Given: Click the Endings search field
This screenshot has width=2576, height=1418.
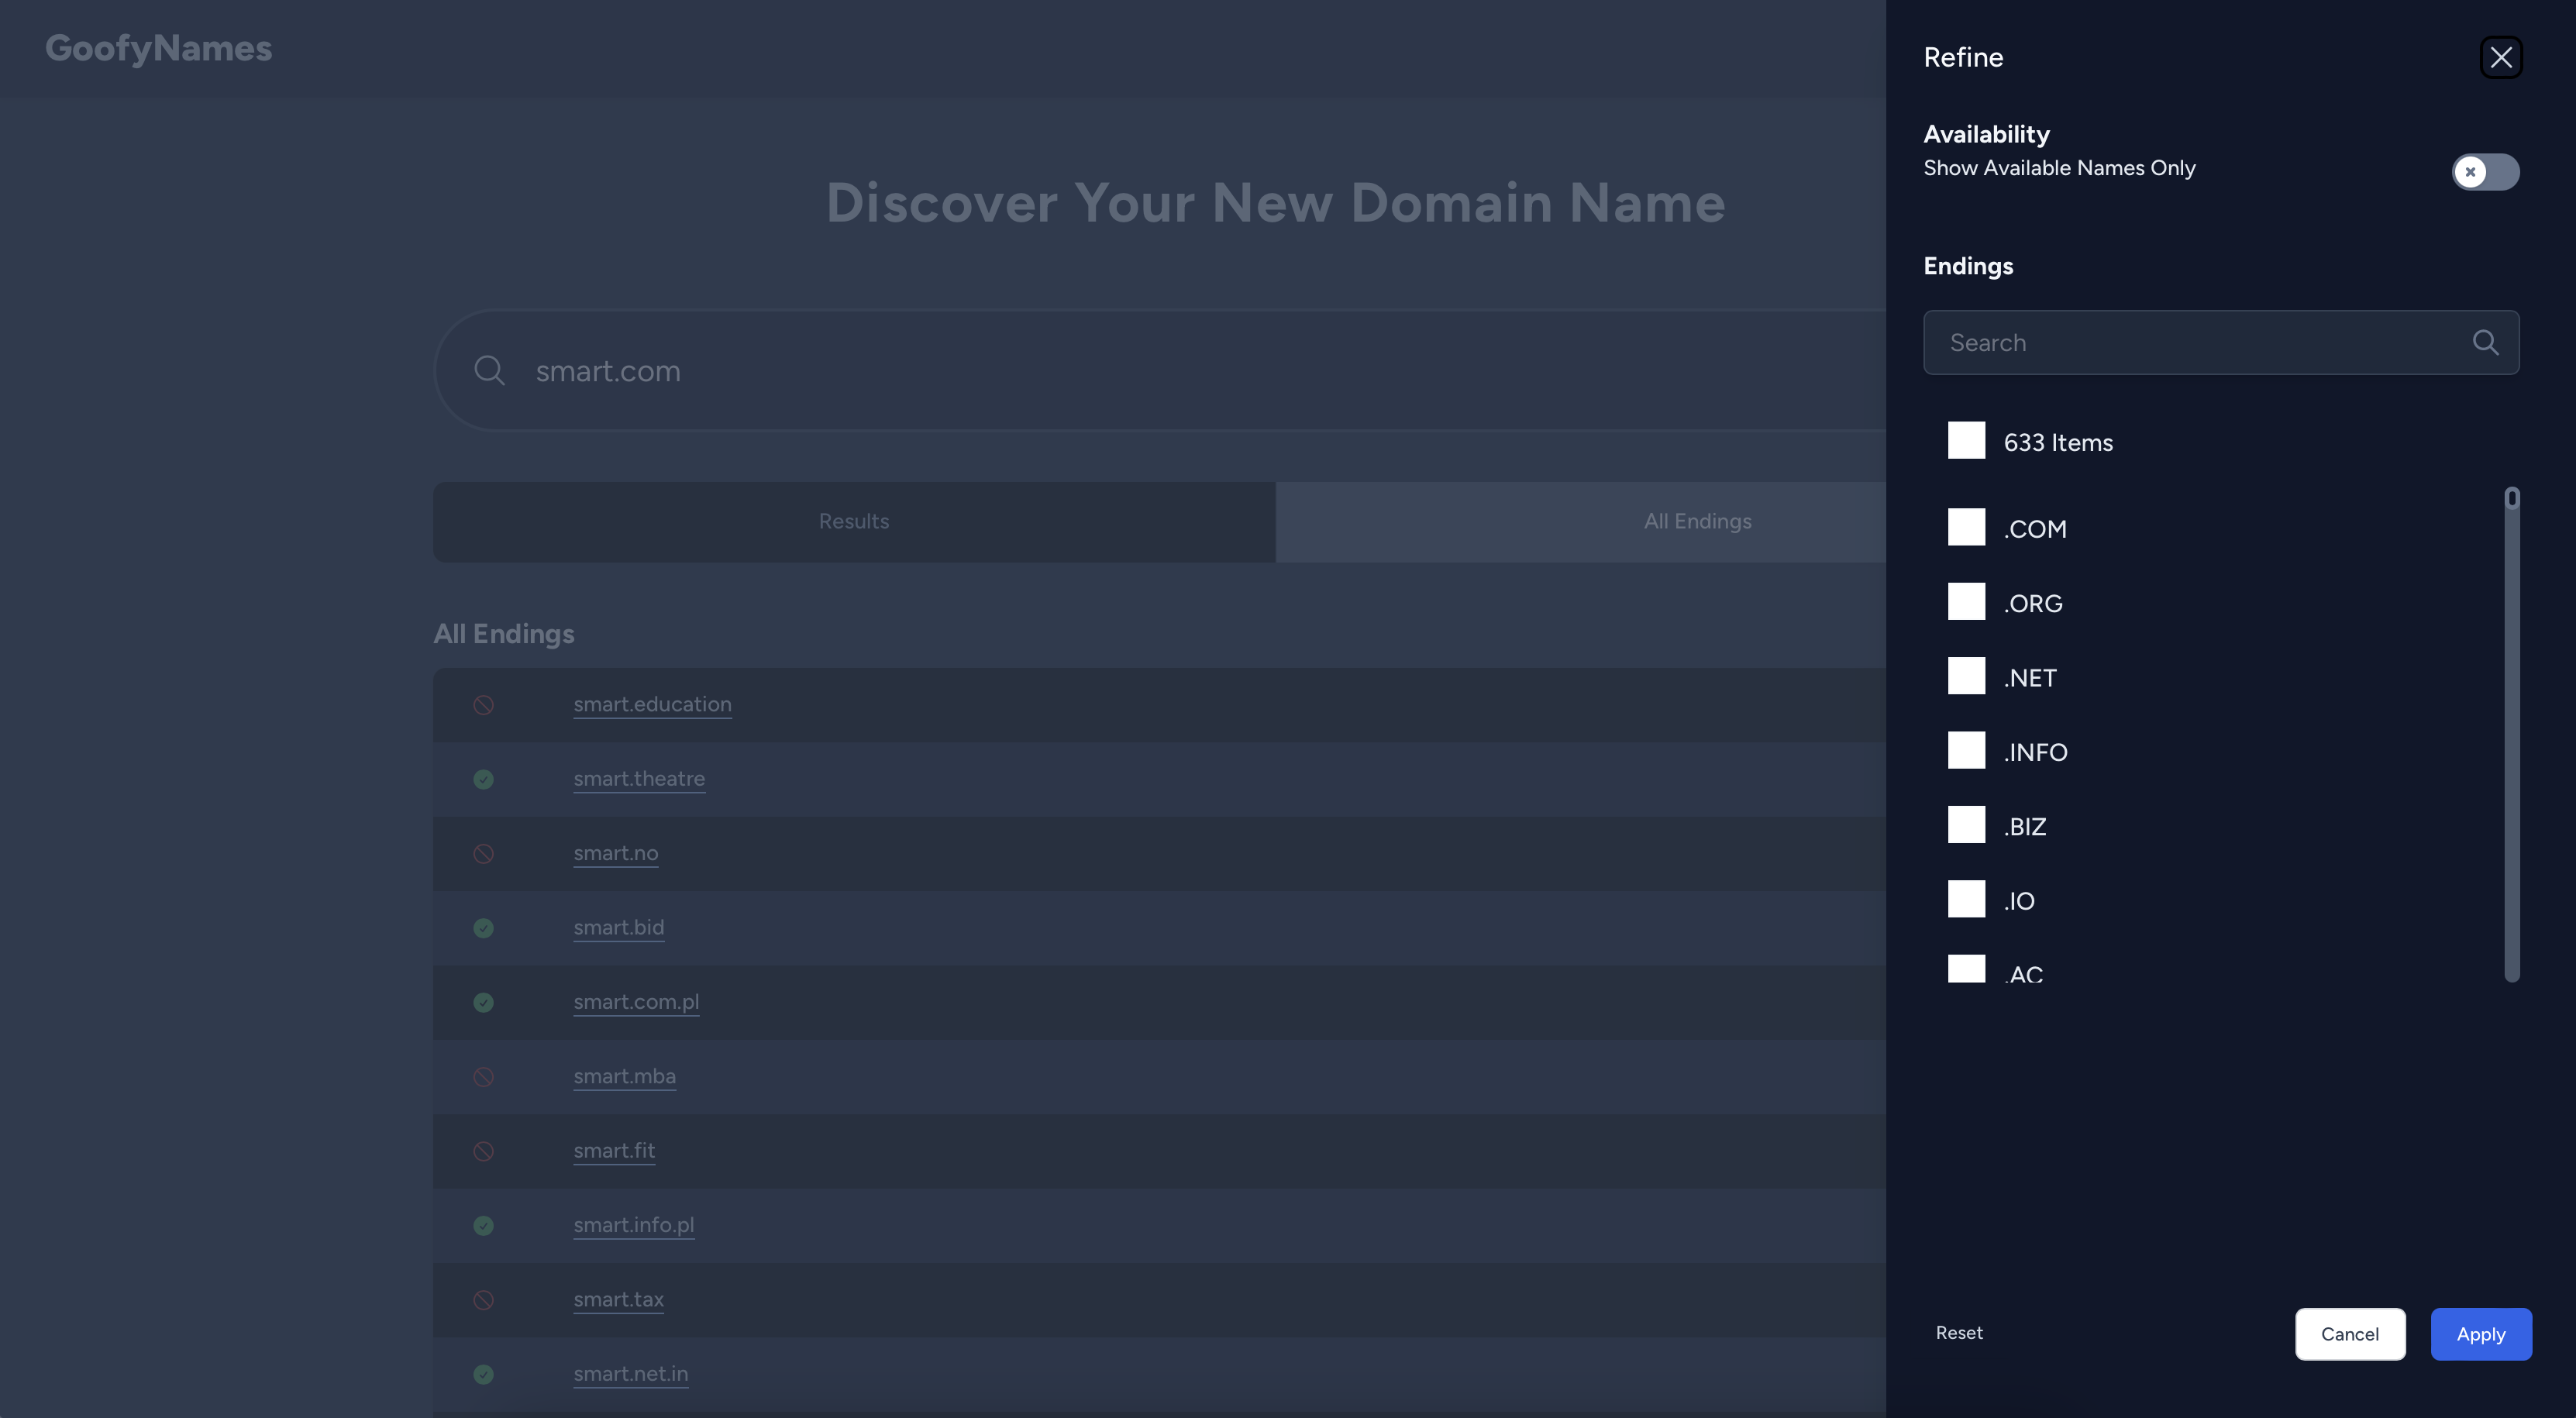Looking at the screenshot, I should pyautogui.click(x=2220, y=342).
